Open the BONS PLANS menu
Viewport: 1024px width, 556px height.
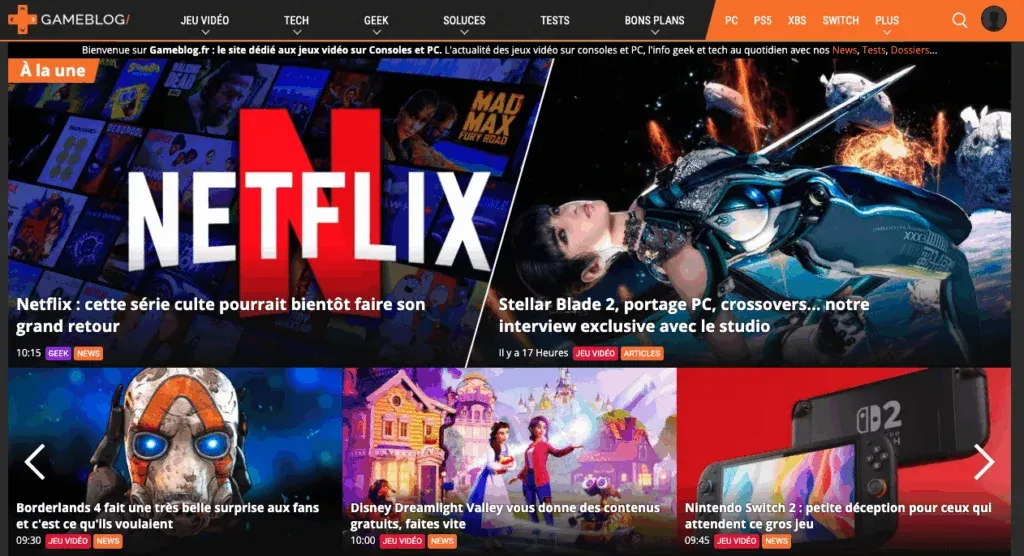654,20
